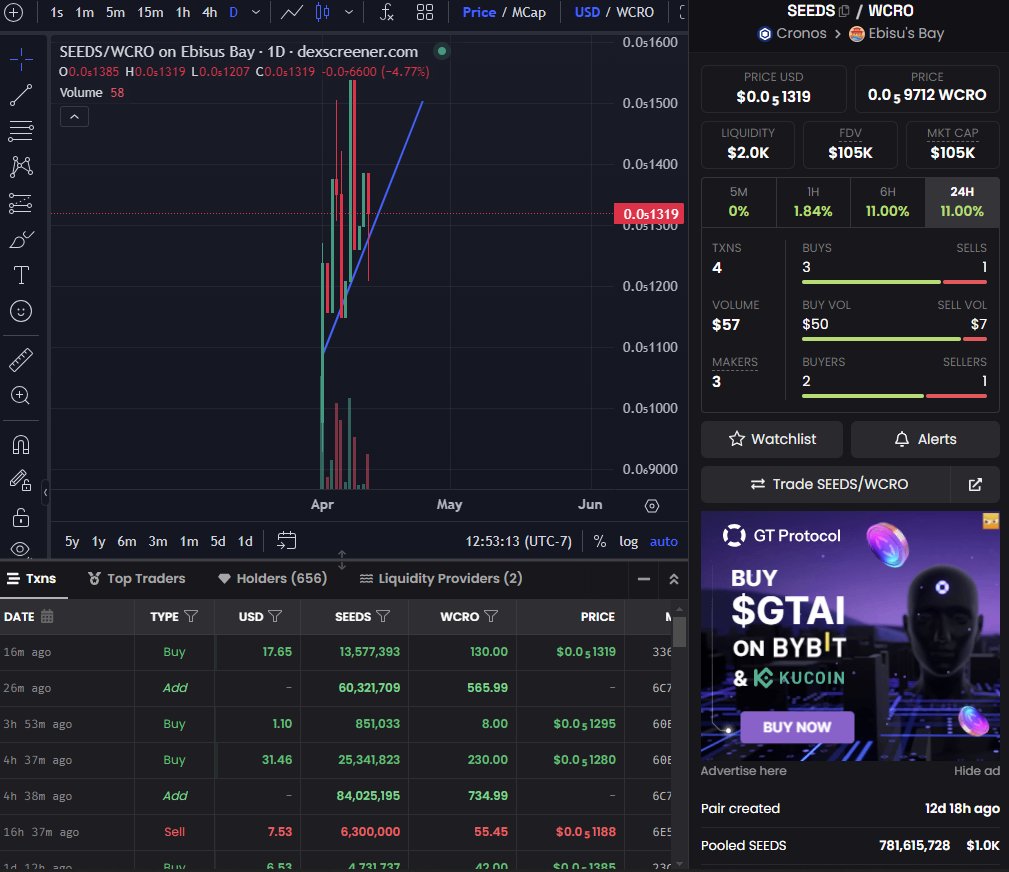The width and height of the screenshot is (1009, 872).
Task: Select the ruler measure tool
Action: click(21, 360)
